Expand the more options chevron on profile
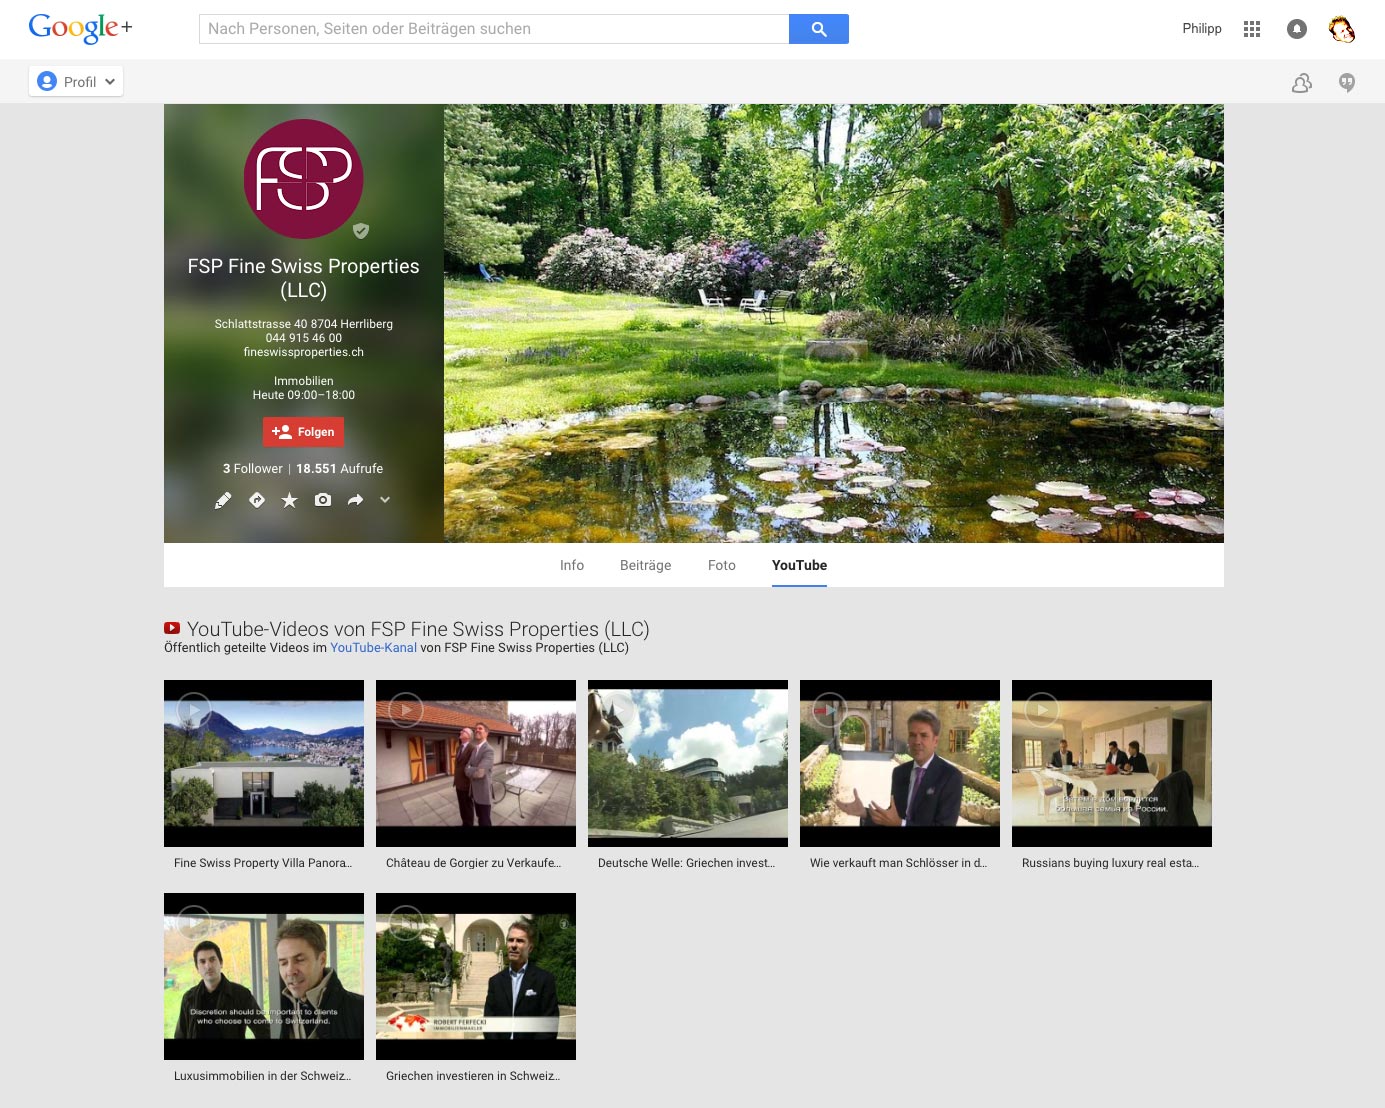Screen dimensions: 1385x1108 (x=385, y=500)
